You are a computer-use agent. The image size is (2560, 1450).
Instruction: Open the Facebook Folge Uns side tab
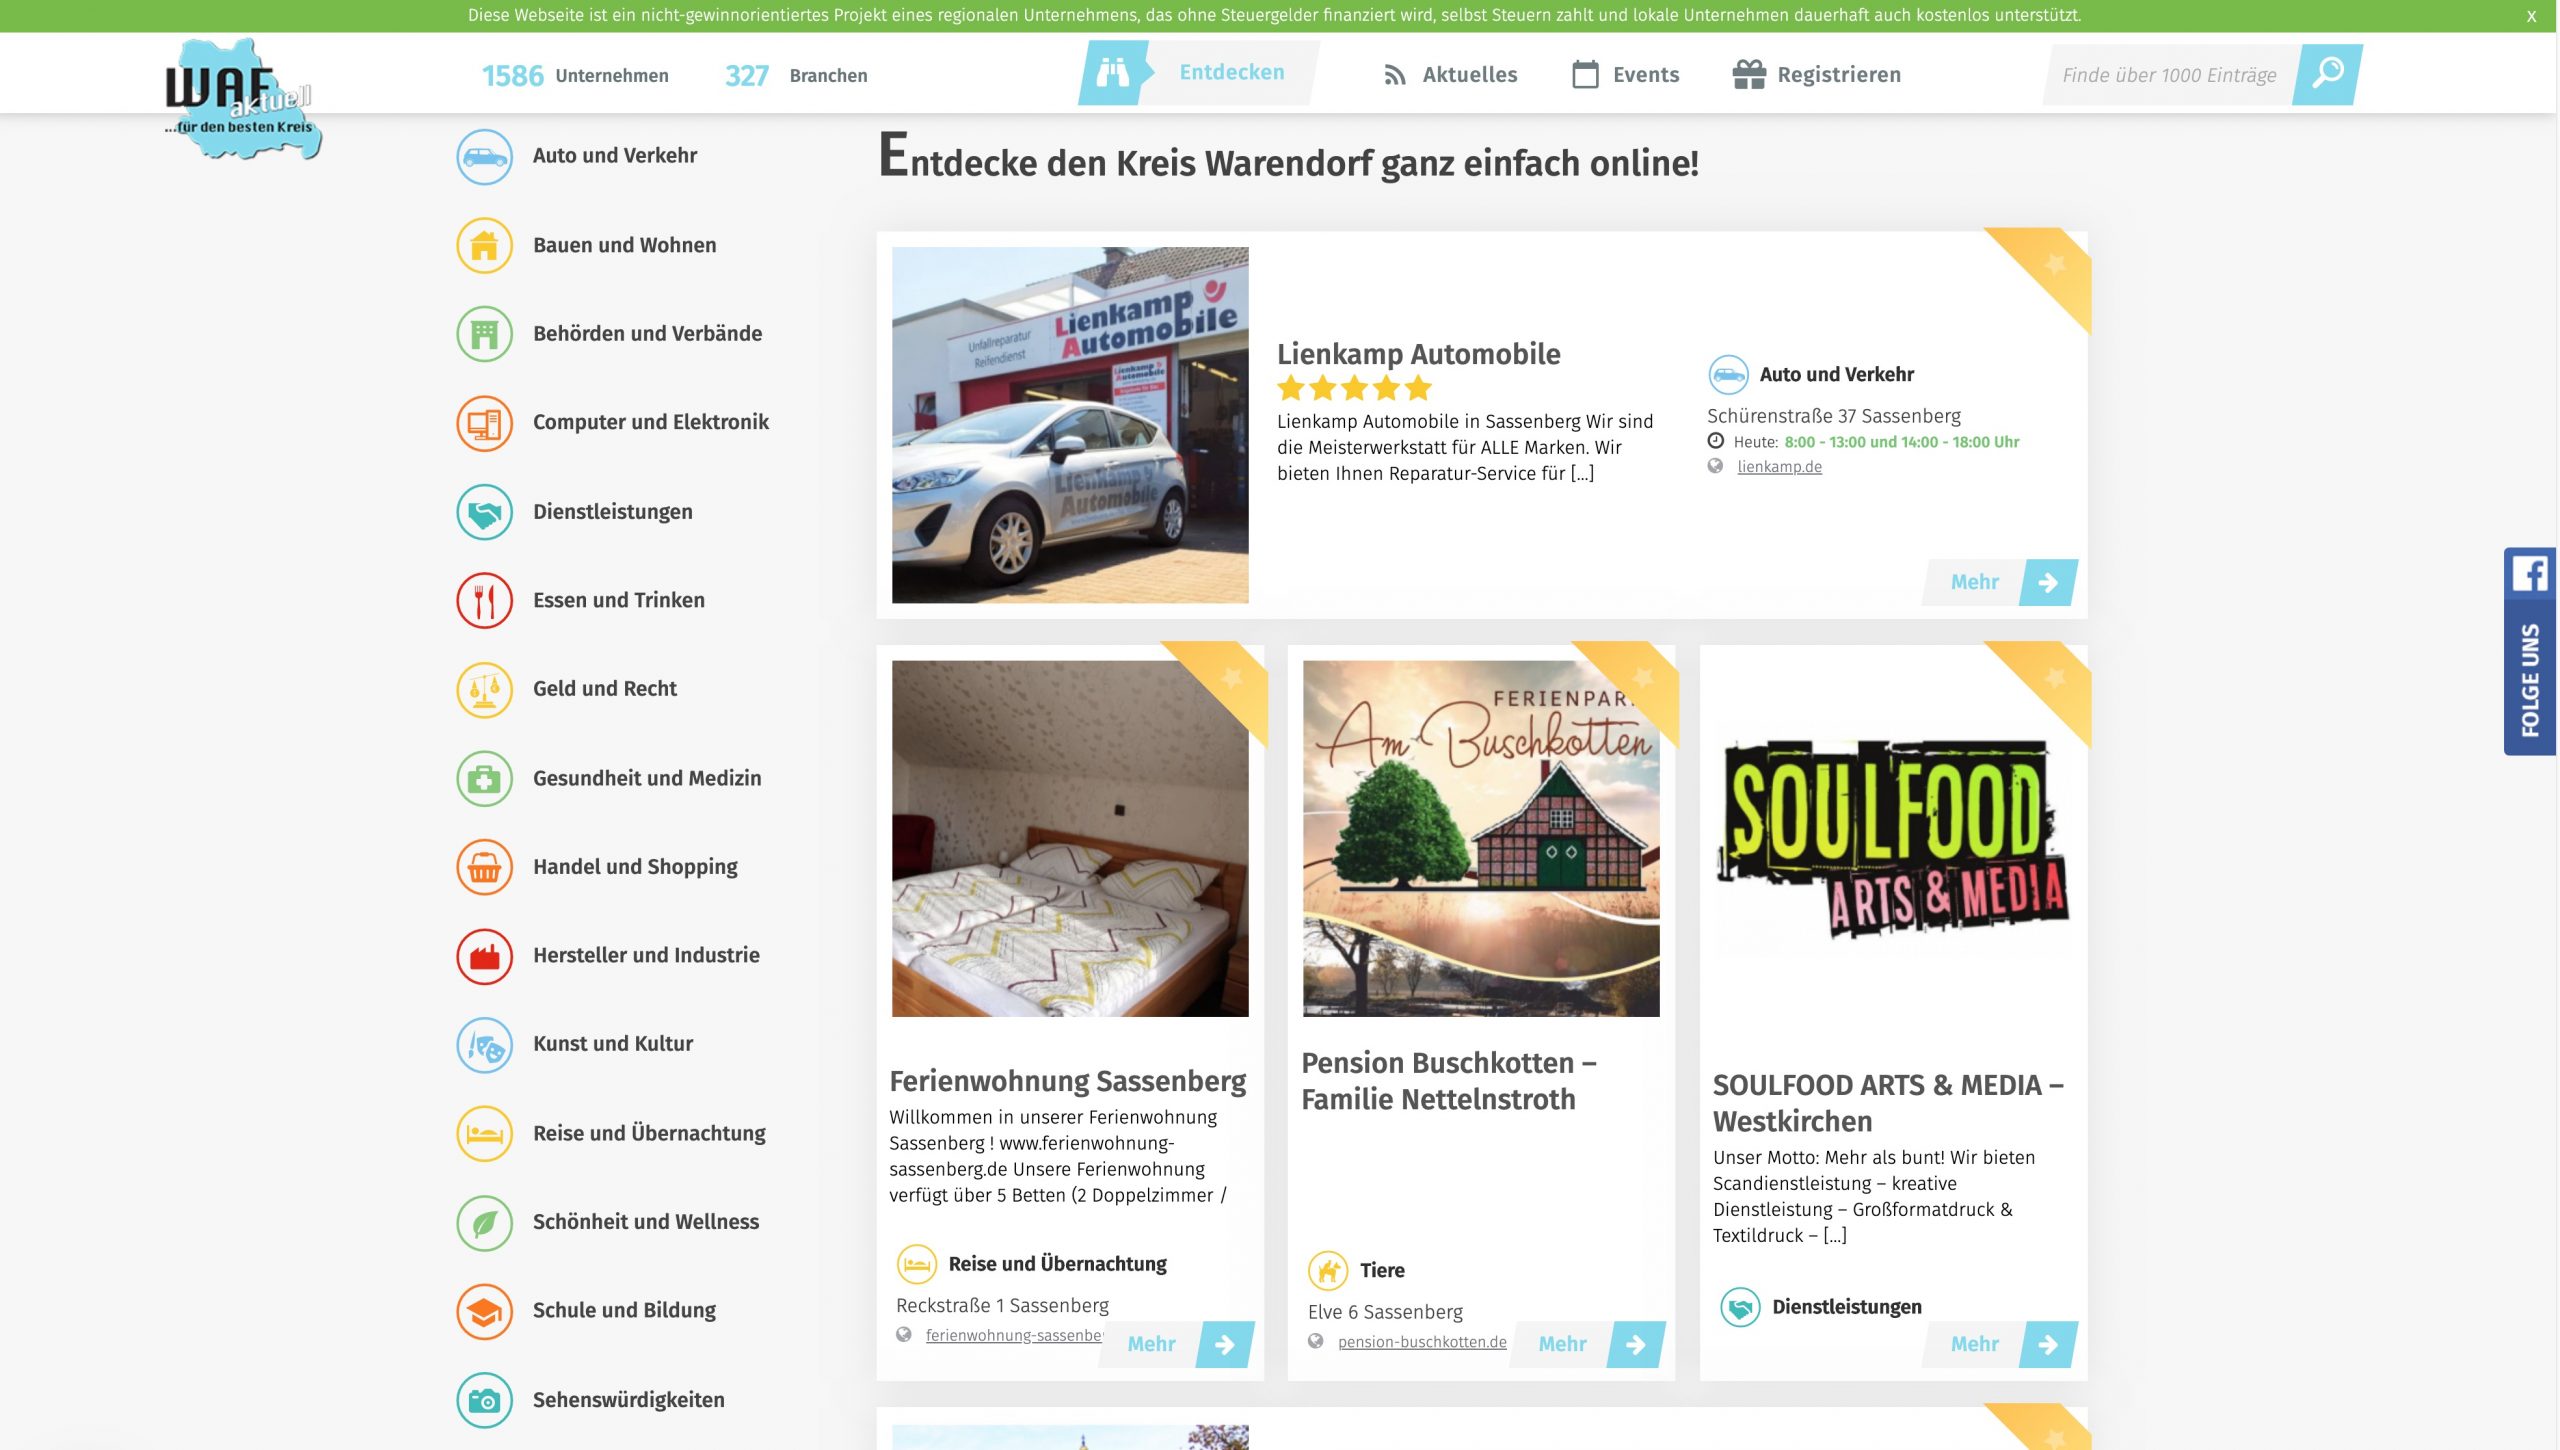pos(2530,651)
